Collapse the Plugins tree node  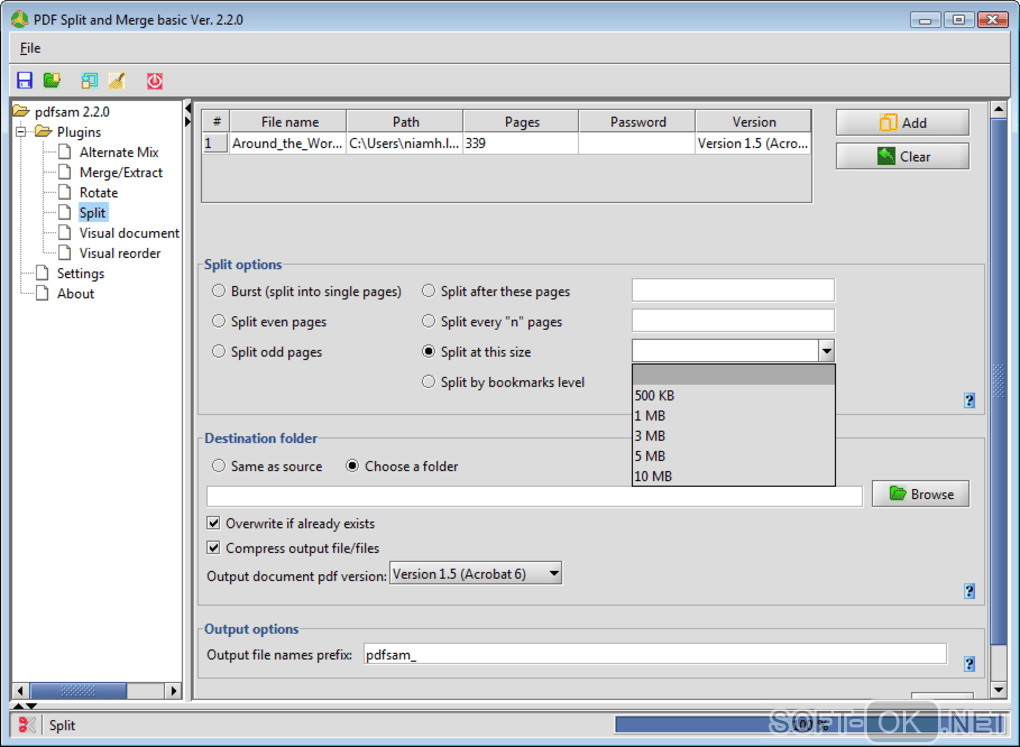click(x=21, y=132)
